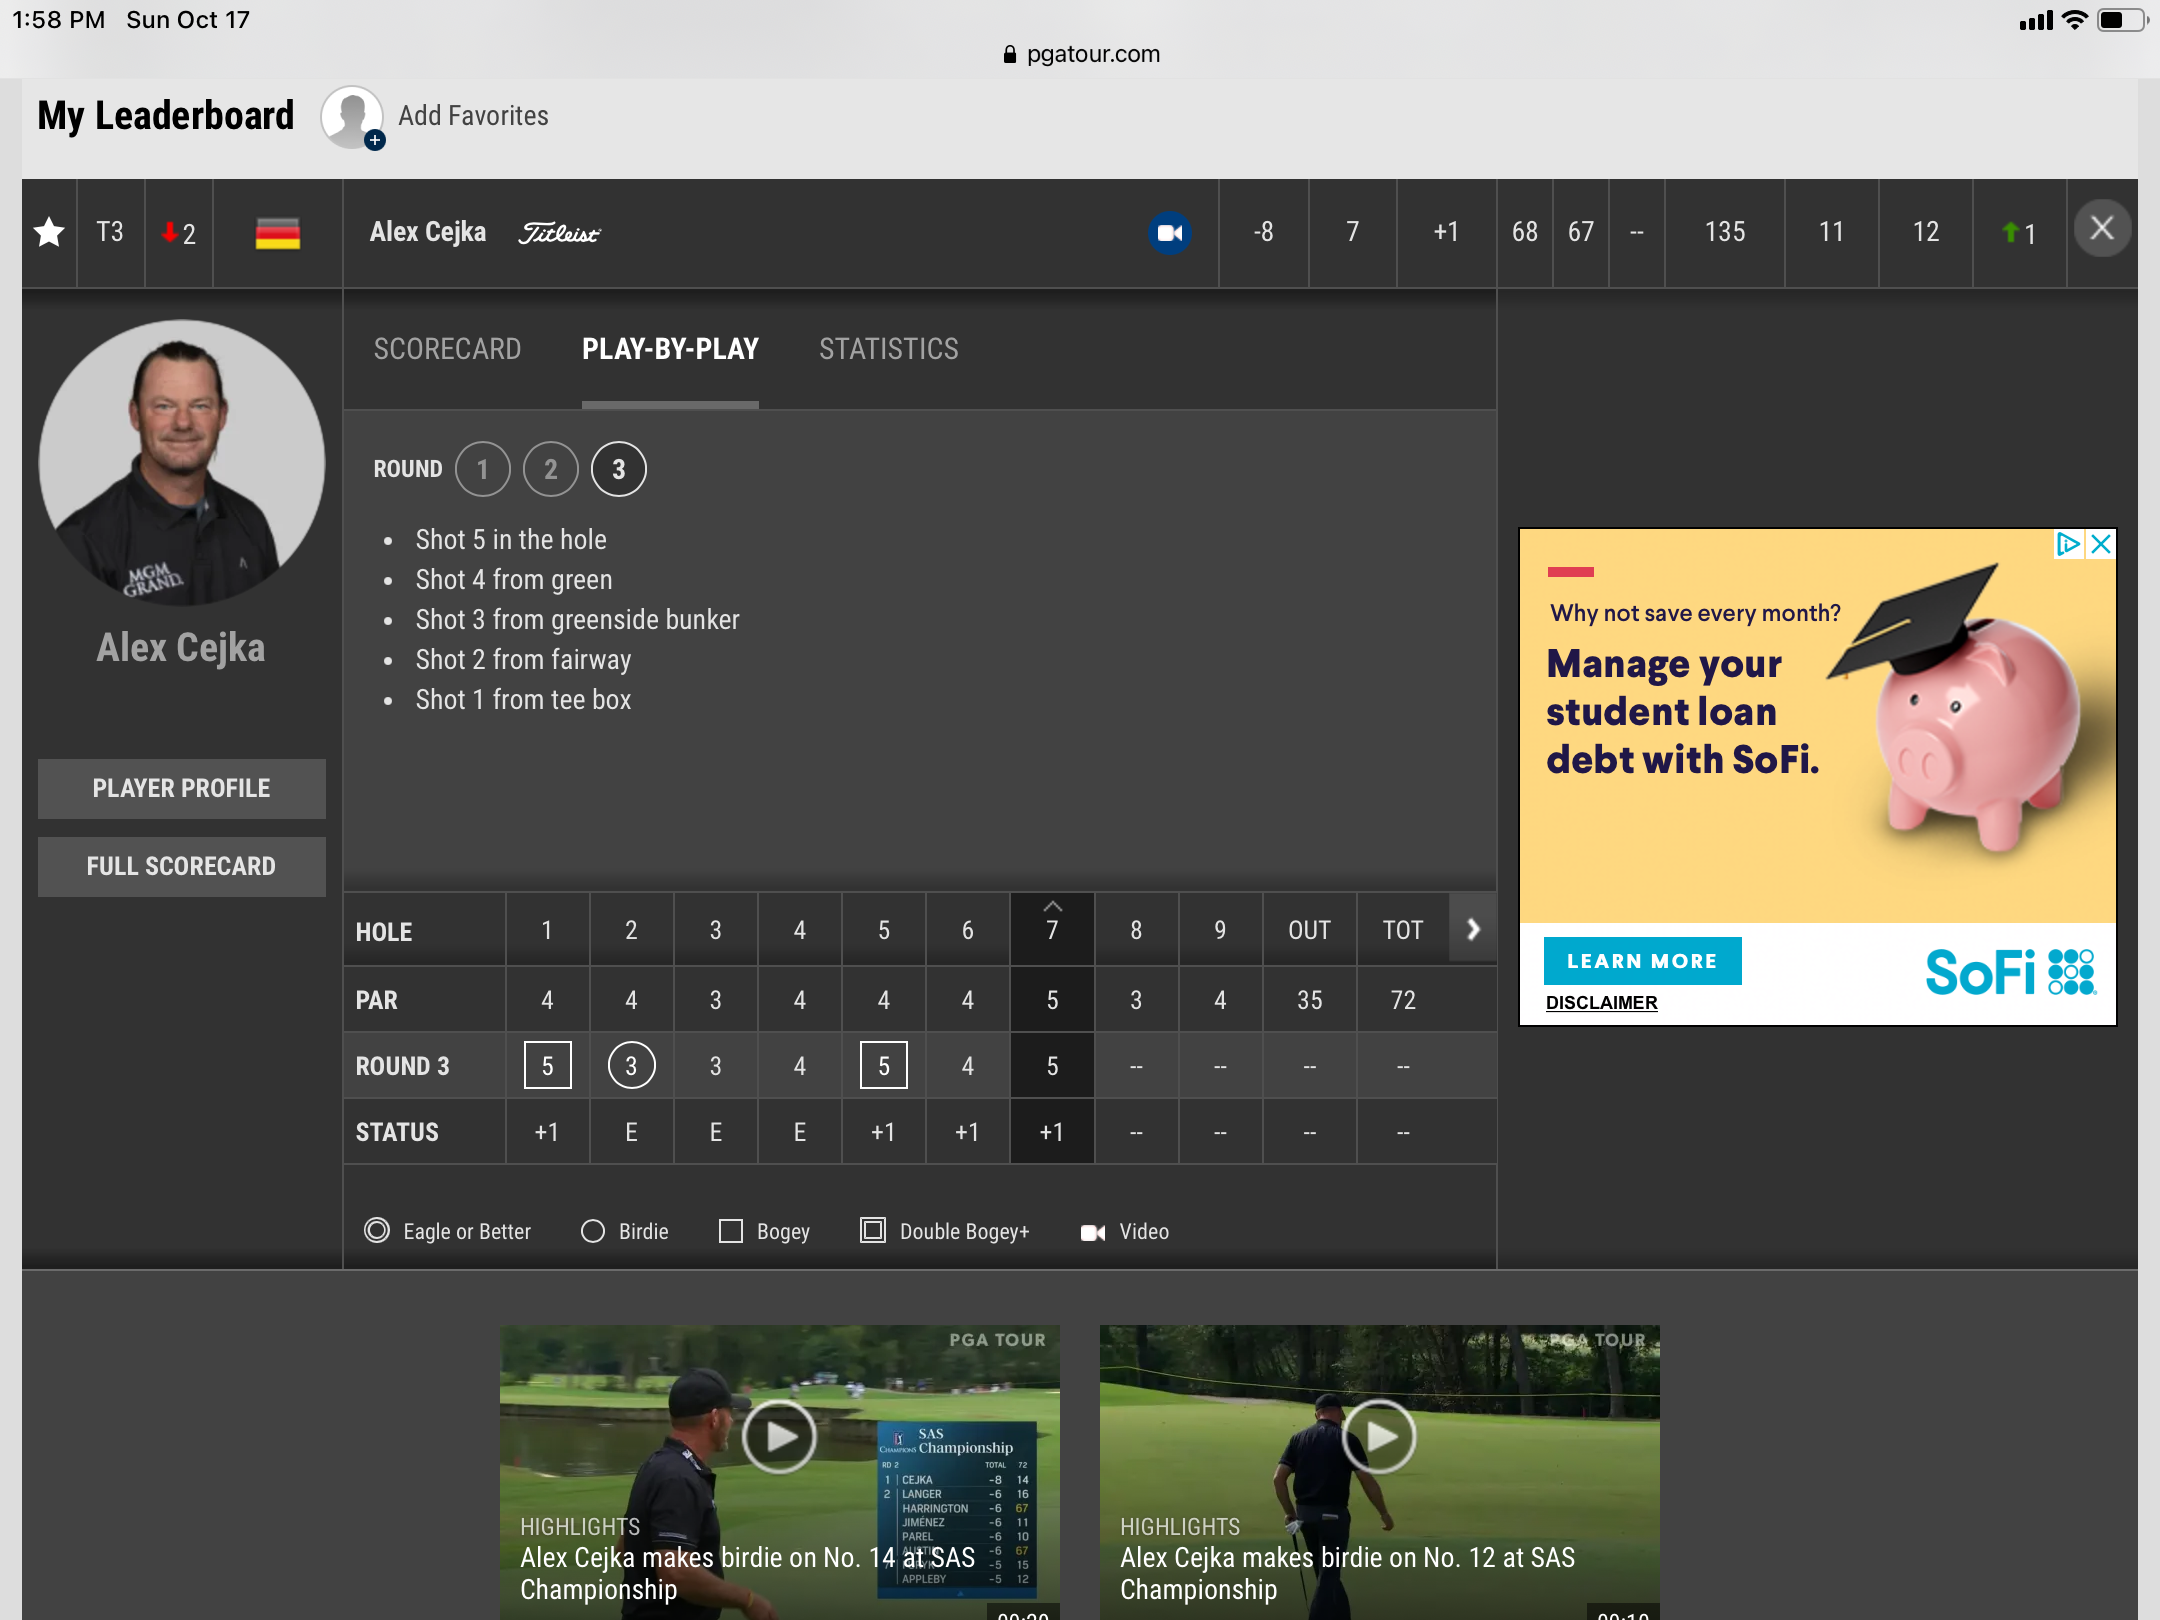Select Round 1 circle button
Image resolution: width=2160 pixels, height=1620 pixels.
[481, 470]
